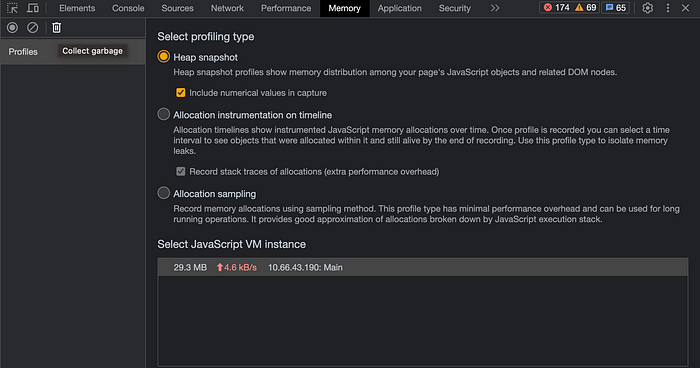Viewport: 700px width, 368px height.
Task: Open DevTools settings gear icon
Action: (647, 8)
